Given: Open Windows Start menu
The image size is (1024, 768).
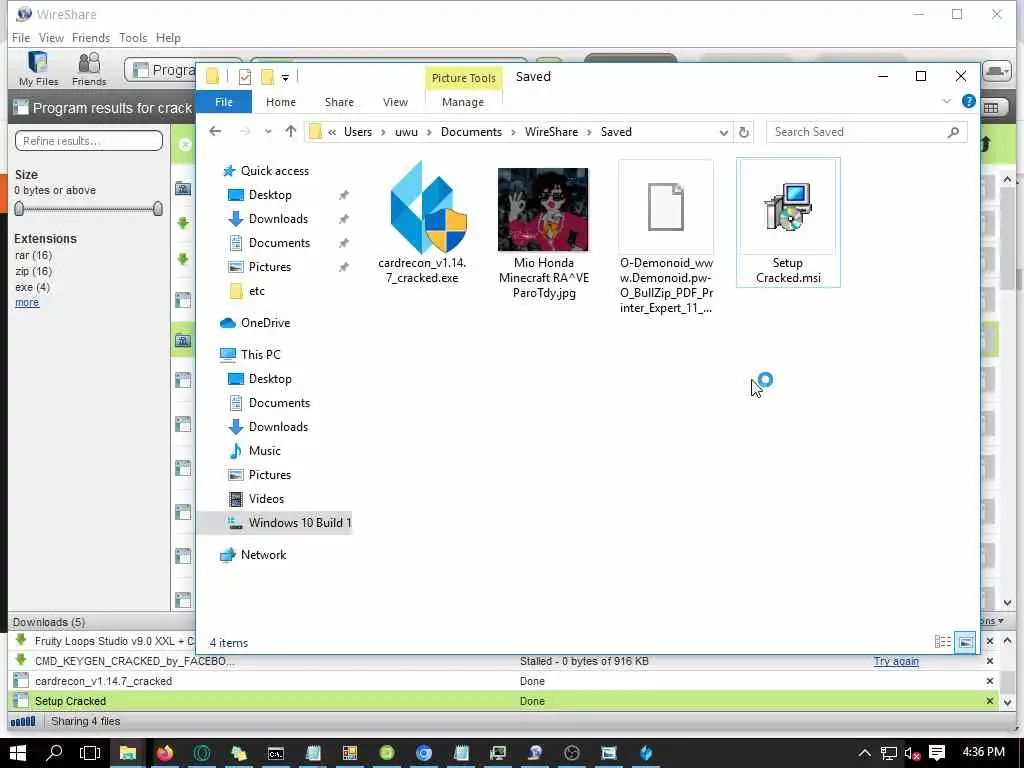Looking at the screenshot, I should pos(18,753).
